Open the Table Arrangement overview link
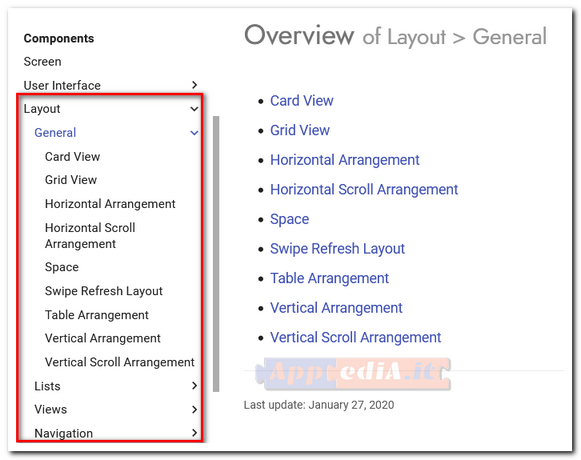581x460 pixels. tap(329, 278)
